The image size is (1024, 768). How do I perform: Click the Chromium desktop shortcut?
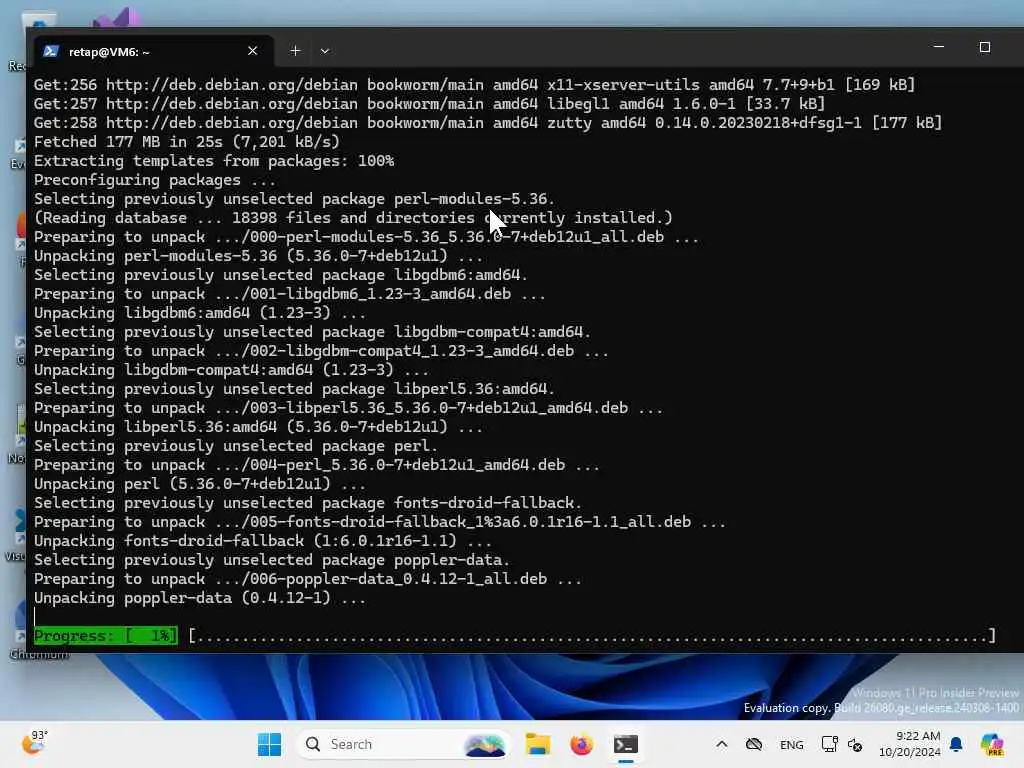[20, 630]
